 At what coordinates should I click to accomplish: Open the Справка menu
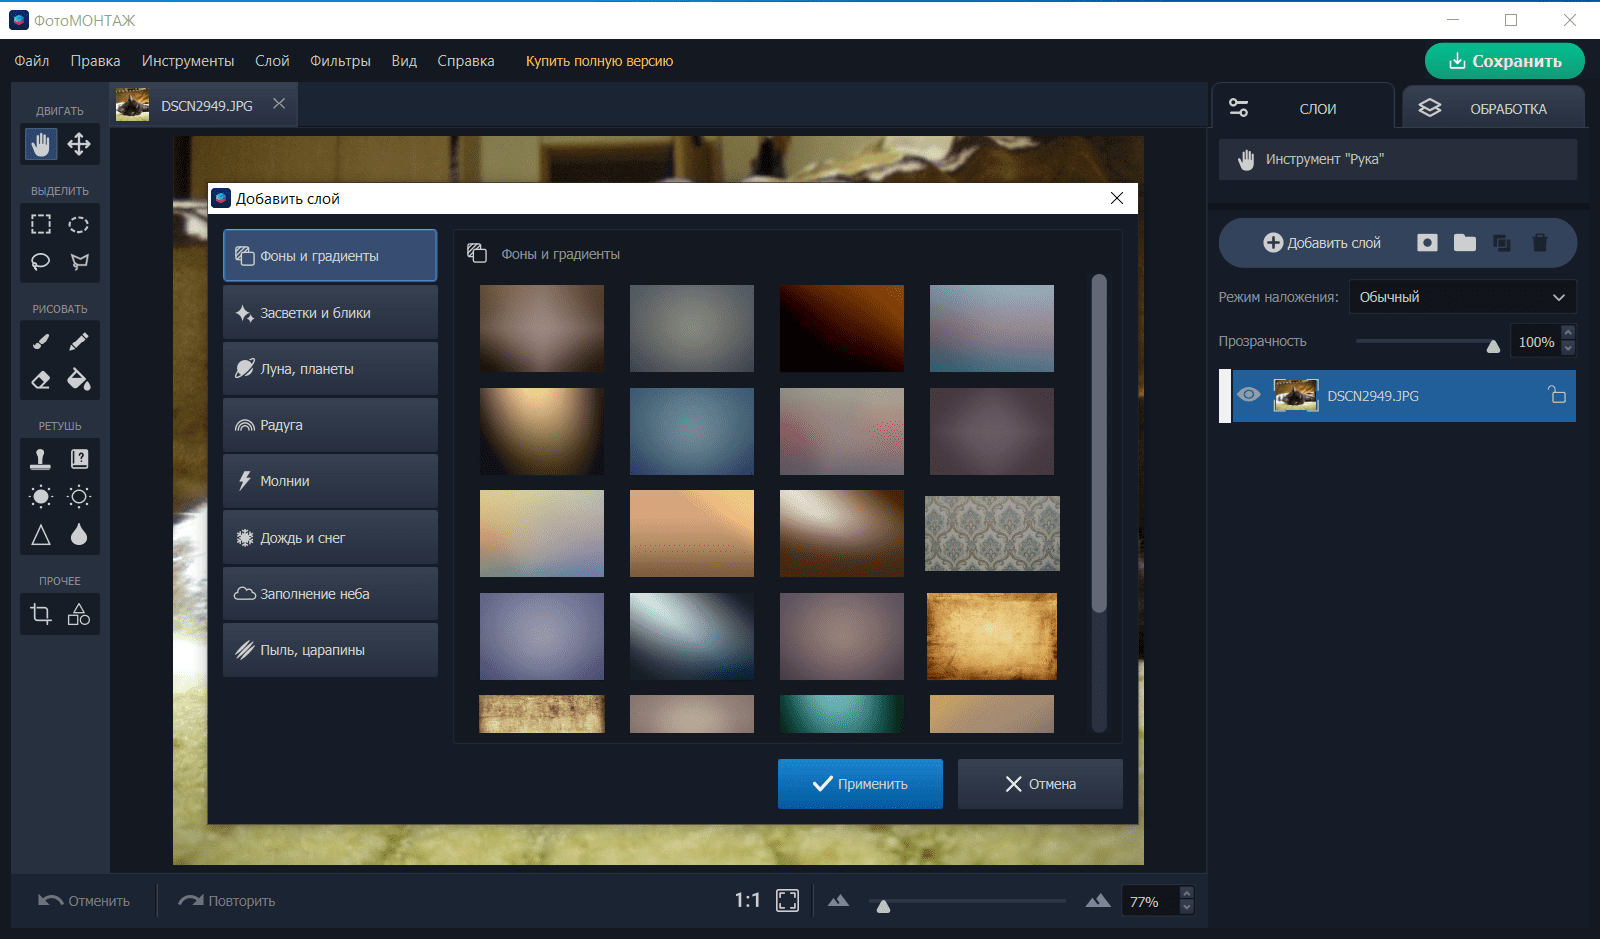coord(466,61)
